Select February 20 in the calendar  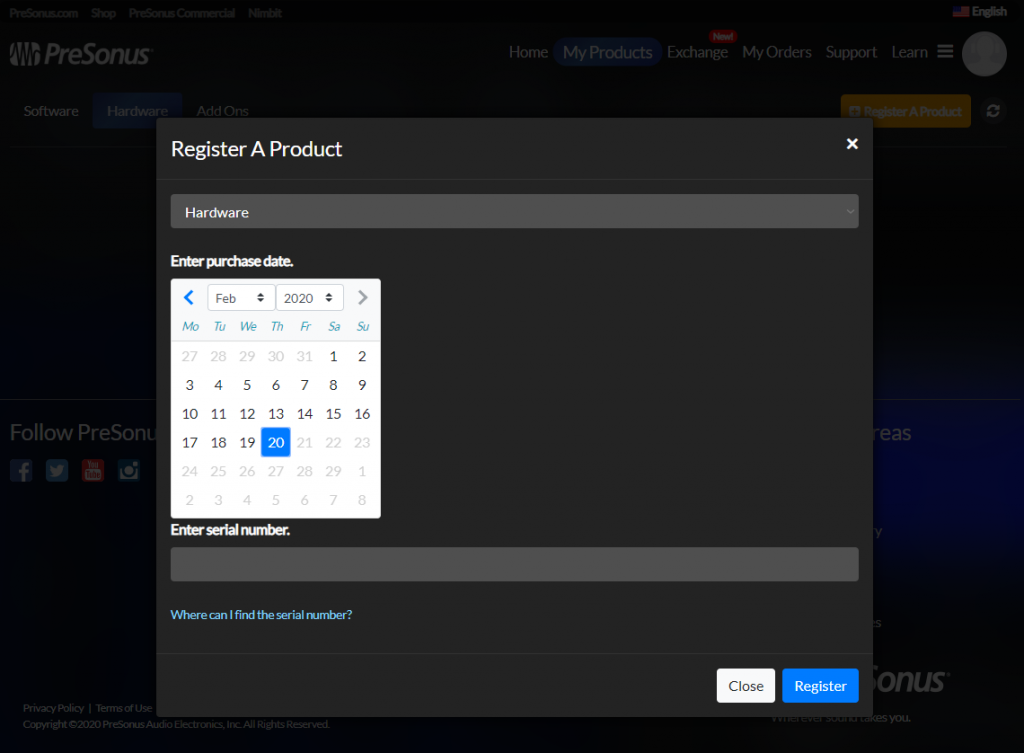(x=276, y=442)
